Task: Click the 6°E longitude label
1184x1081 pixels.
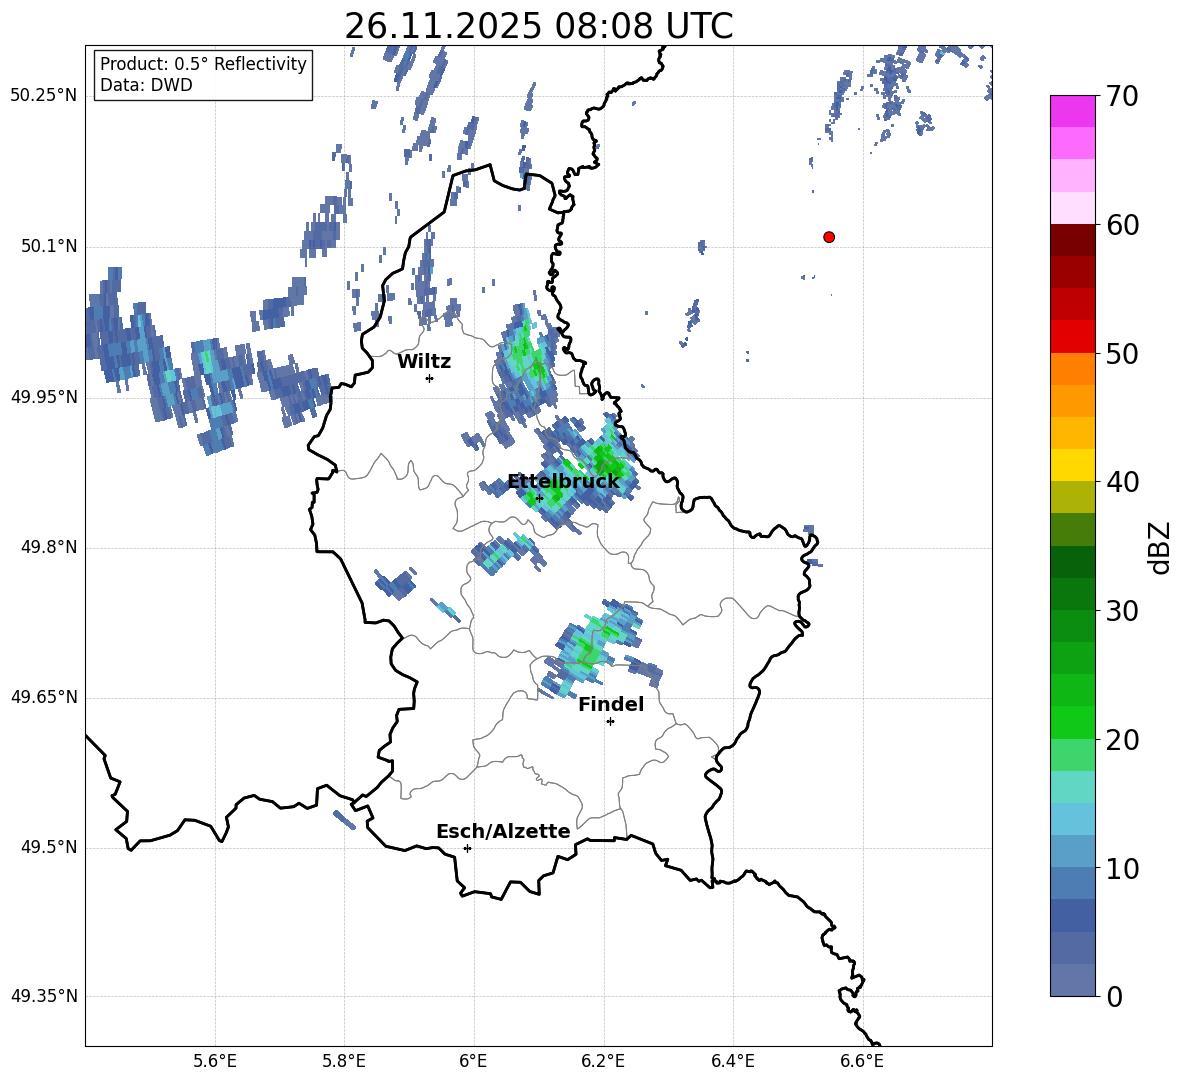Action: coord(473,1061)
